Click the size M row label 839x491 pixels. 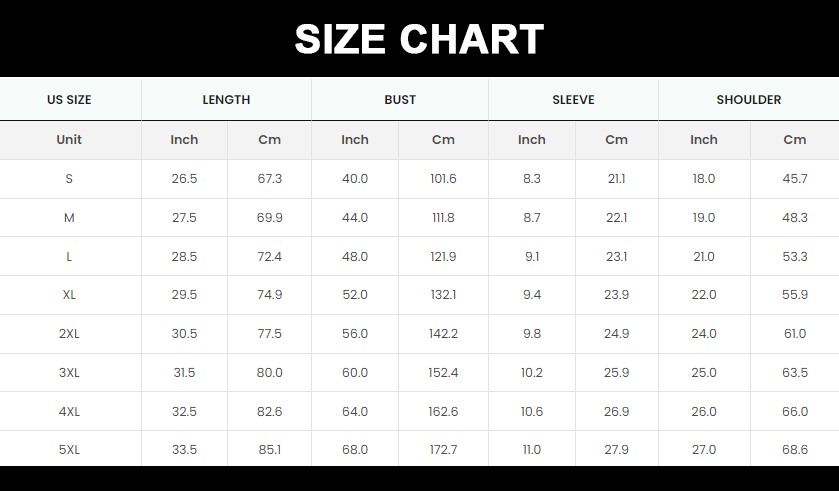tap(69, 218)
